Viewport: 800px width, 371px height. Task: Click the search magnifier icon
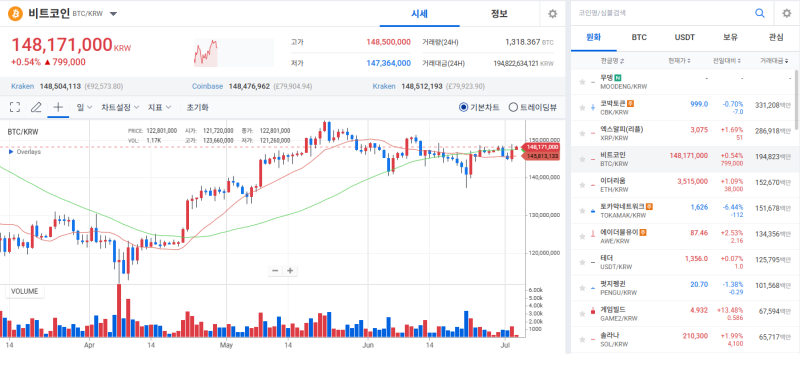click(x=760, y=13)
